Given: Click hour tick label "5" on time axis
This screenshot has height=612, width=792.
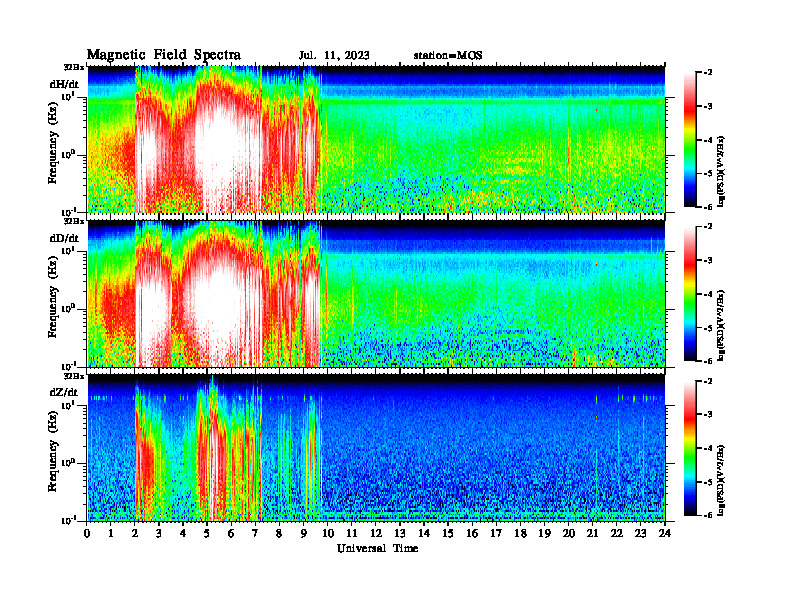Looking at the screenshot, I should click(x=207, y=533).
